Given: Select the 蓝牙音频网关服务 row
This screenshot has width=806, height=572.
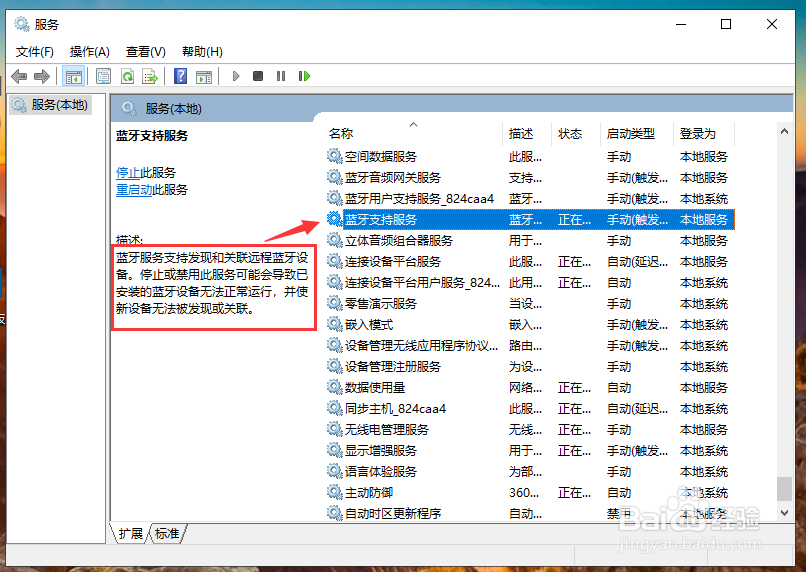Looking at the screenshot, I should pyautogui.click(x=530, y=177).
